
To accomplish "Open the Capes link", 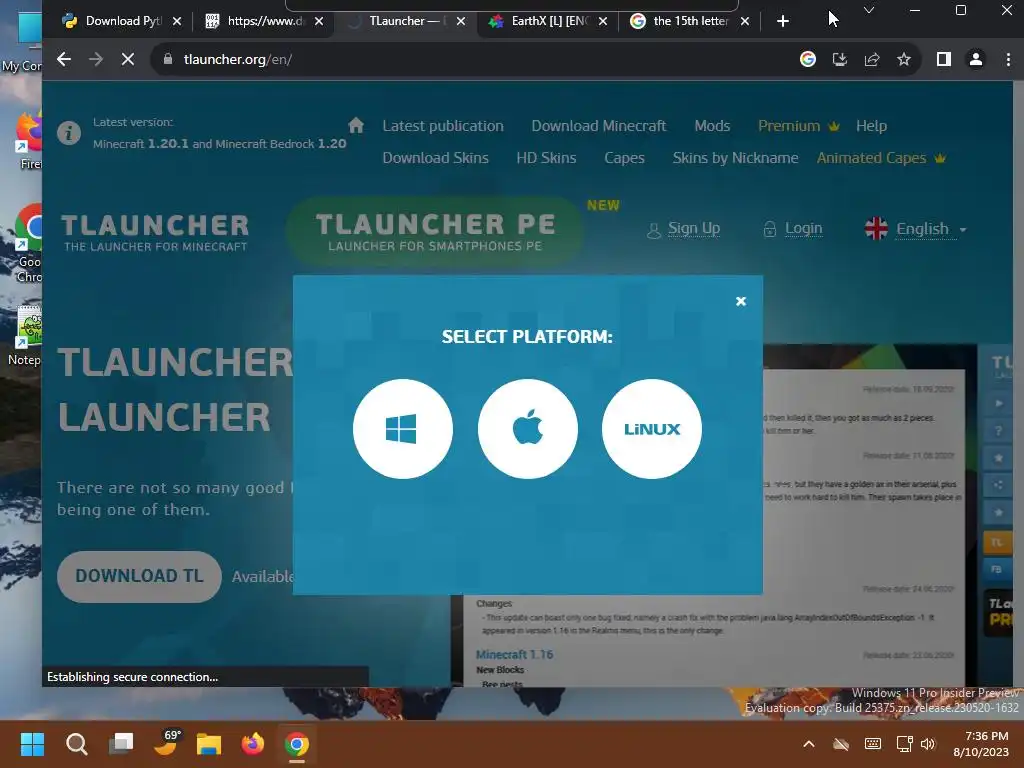I will point(624,158).
